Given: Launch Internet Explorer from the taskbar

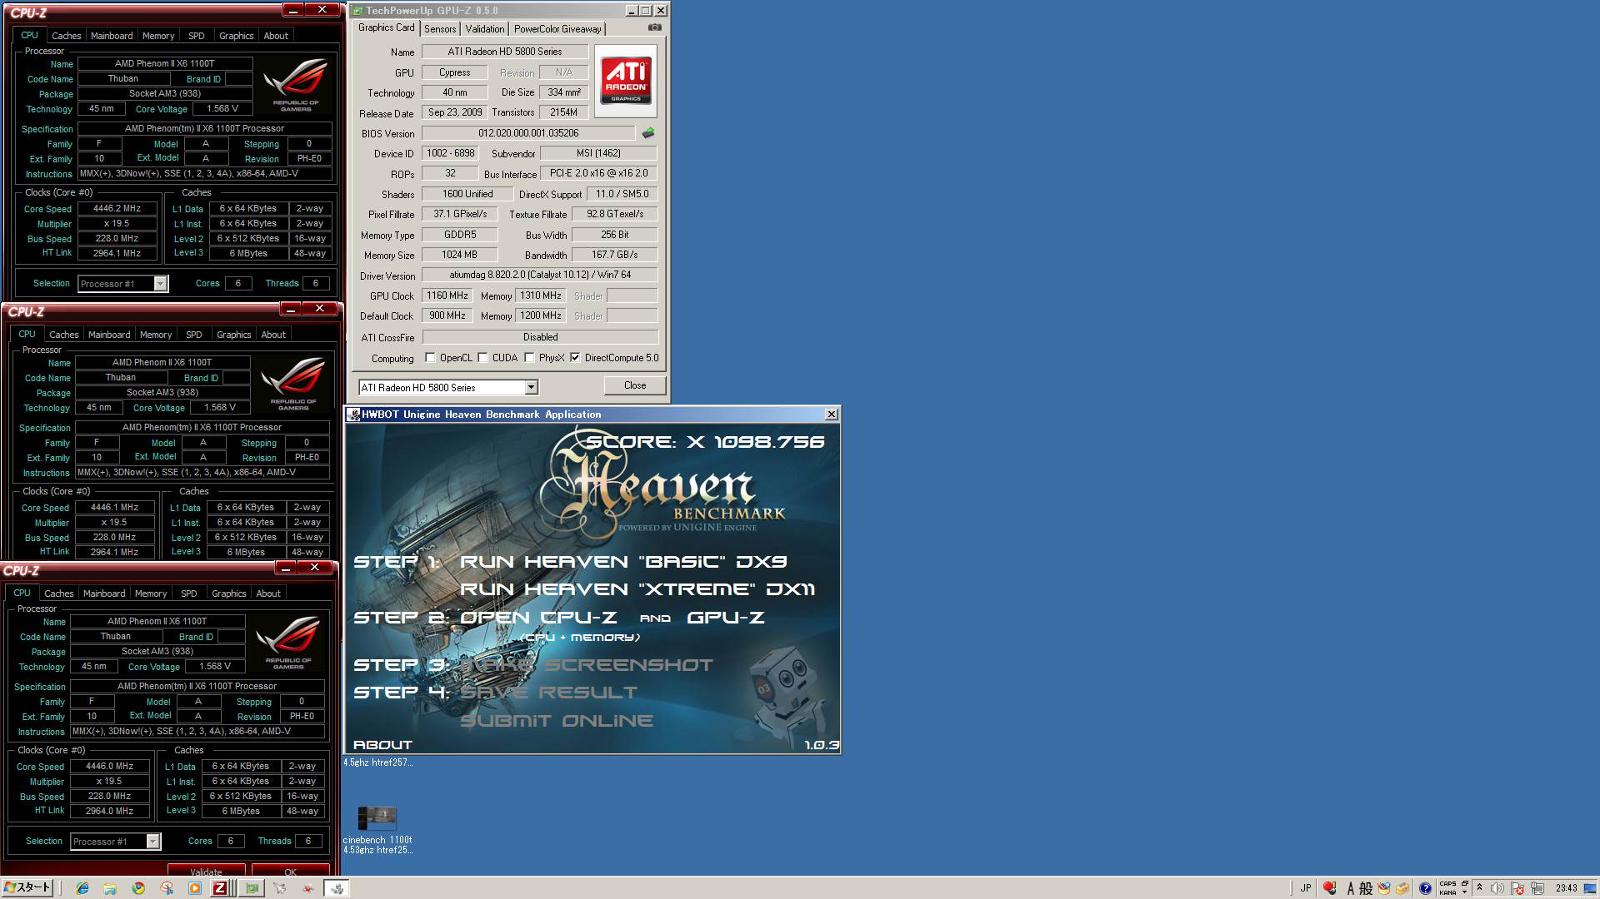Looking at the screenshot, I should [x=82, y=888].
